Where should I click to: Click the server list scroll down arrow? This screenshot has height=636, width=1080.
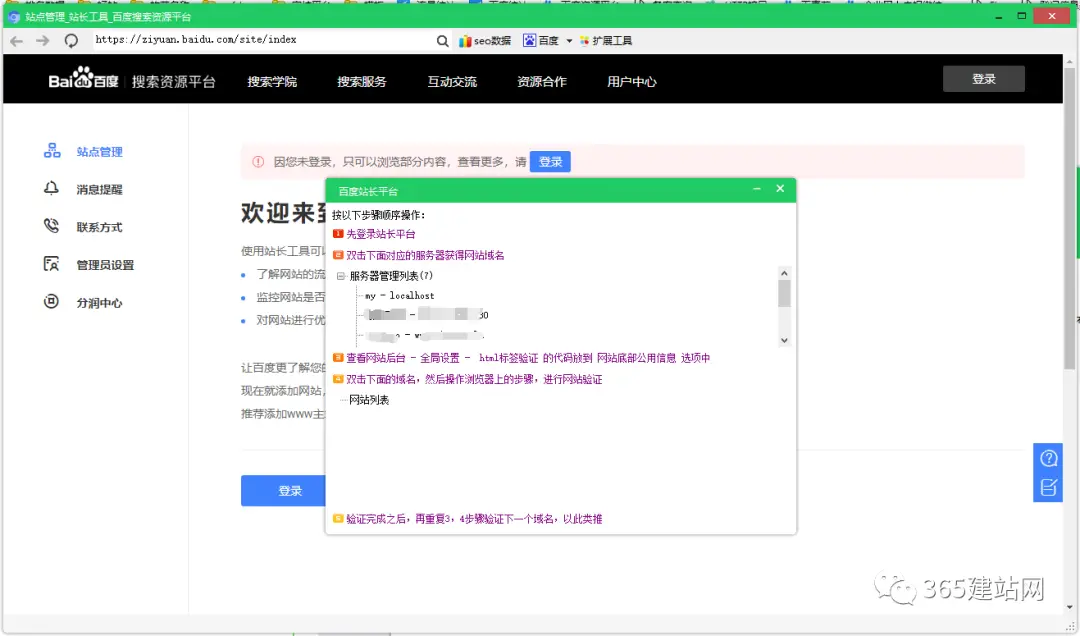point(784,340)
